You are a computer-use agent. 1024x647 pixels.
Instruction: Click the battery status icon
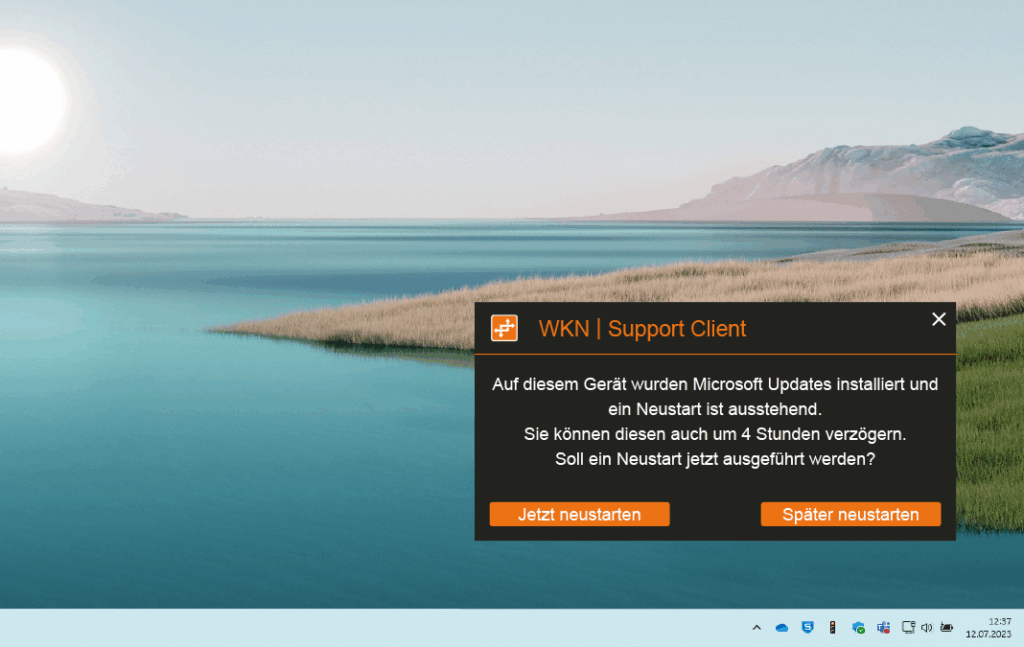pyautogui.click(x=946, y=627)
